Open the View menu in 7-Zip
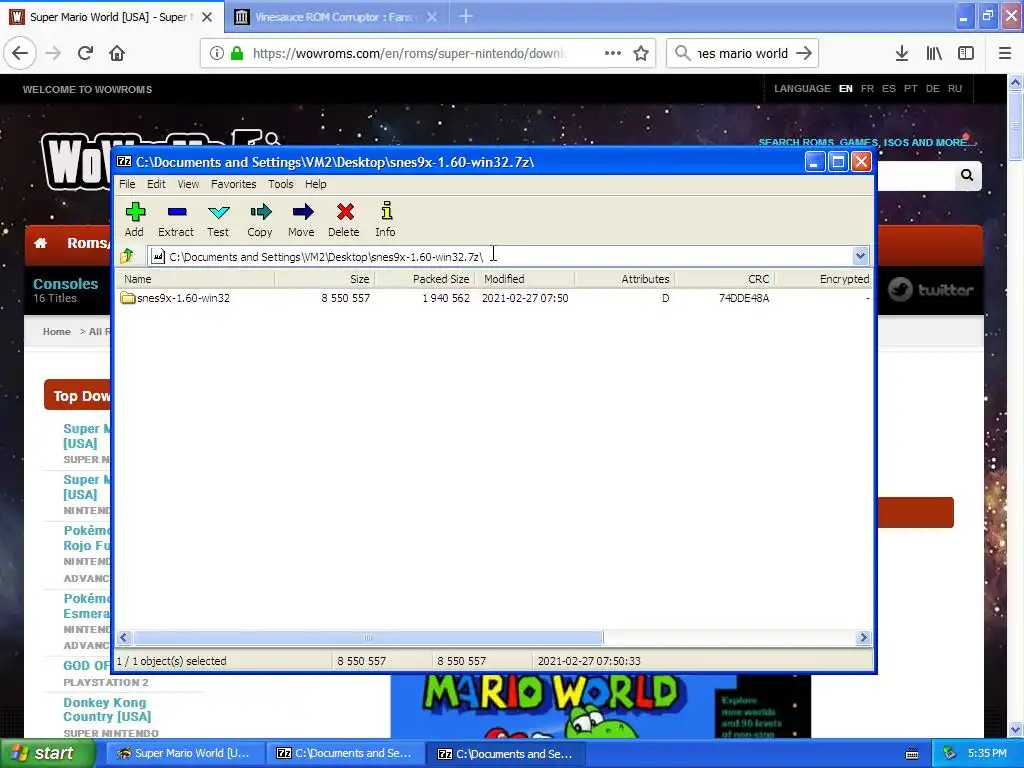 coord(188,184)
